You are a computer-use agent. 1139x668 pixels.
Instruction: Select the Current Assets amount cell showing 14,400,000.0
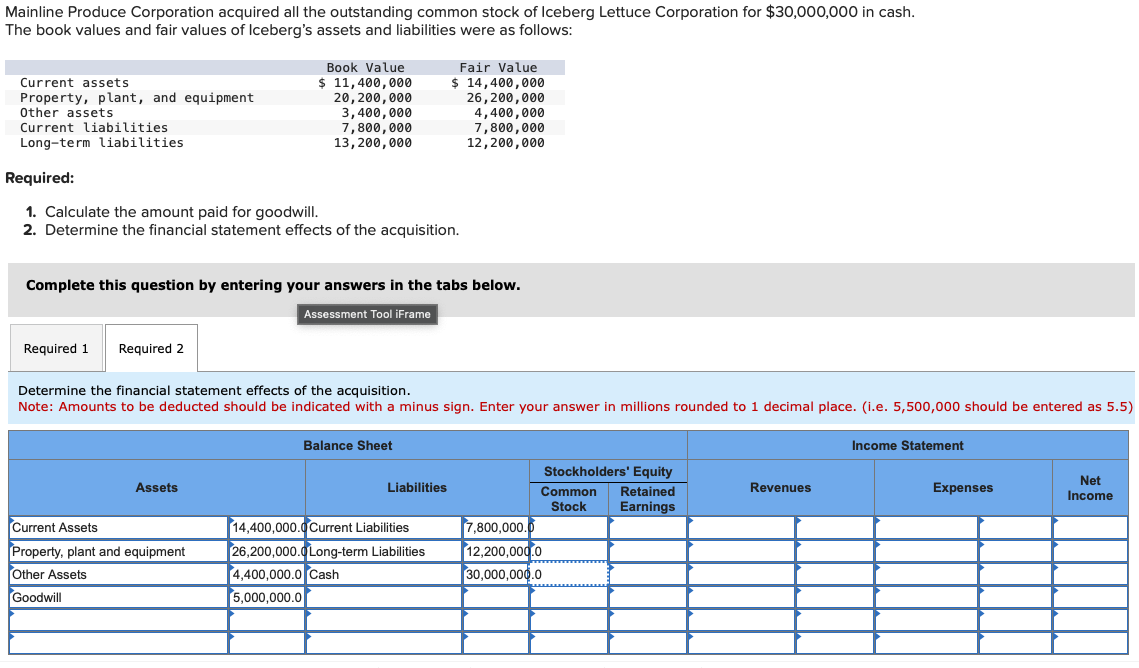tap(266, 527)
